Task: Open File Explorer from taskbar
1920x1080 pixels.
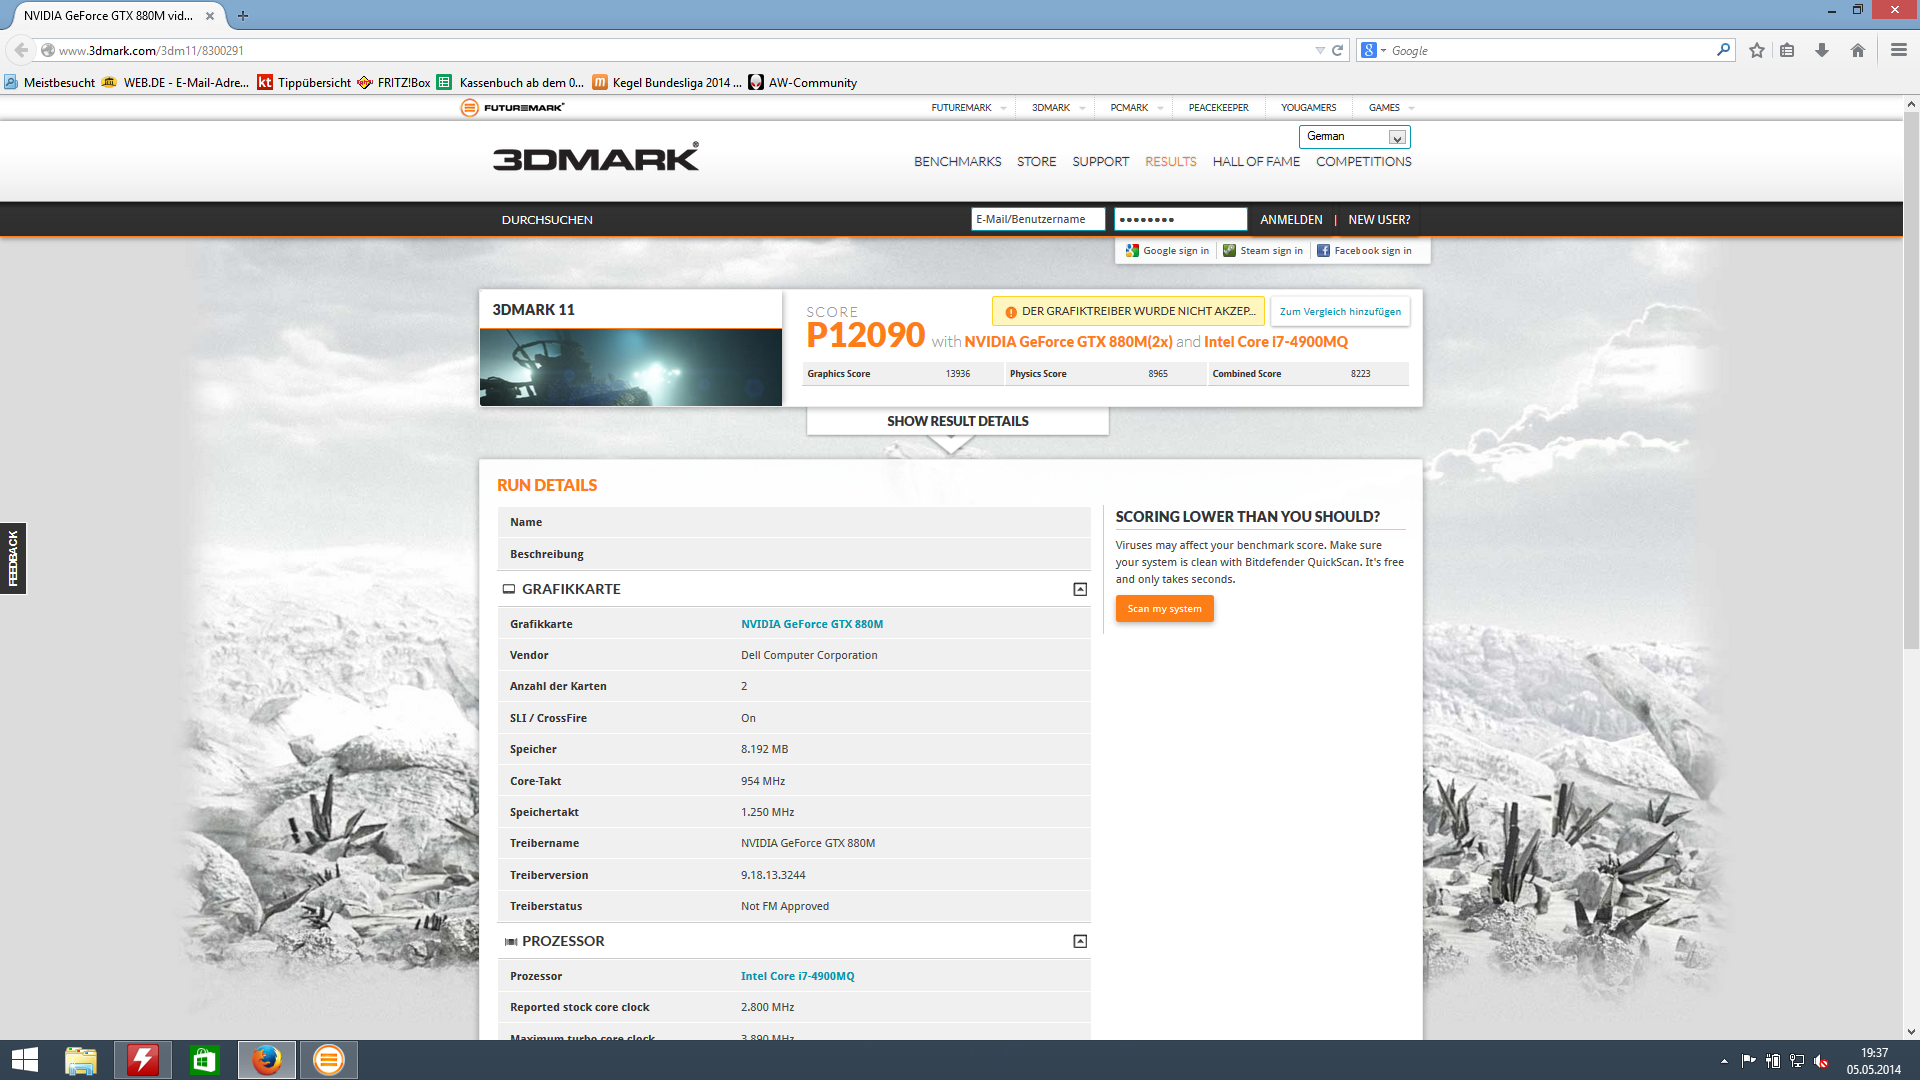Action: tap(81, 1060)
